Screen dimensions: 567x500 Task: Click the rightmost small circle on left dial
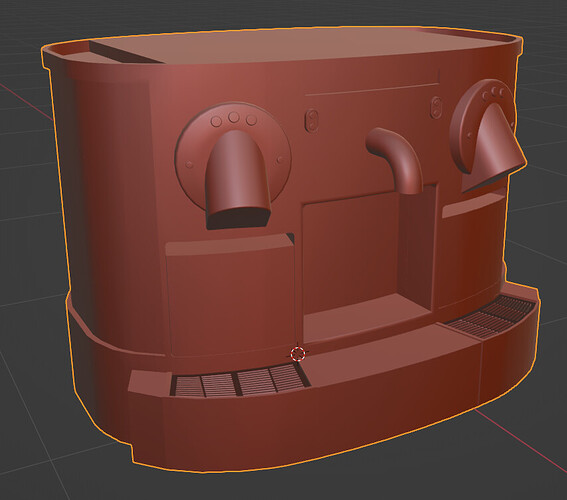tap(251, 120)
